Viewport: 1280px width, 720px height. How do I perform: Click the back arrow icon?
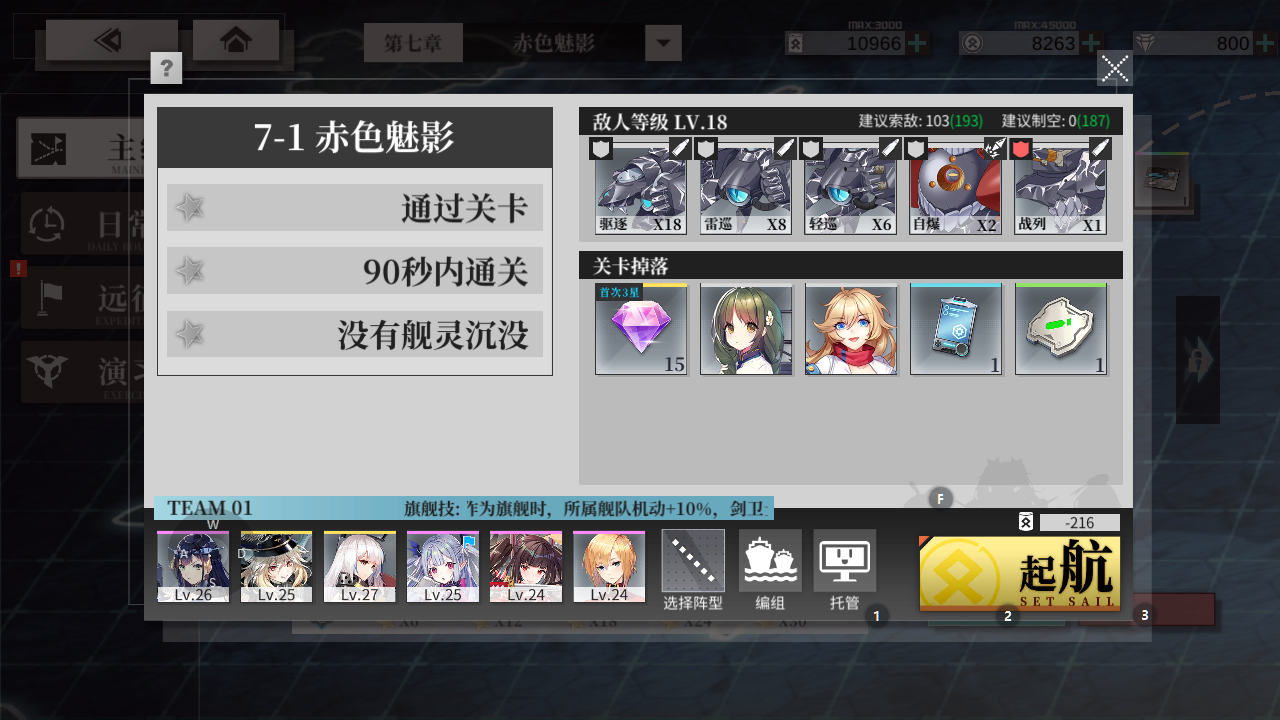[x=111, y=40]
